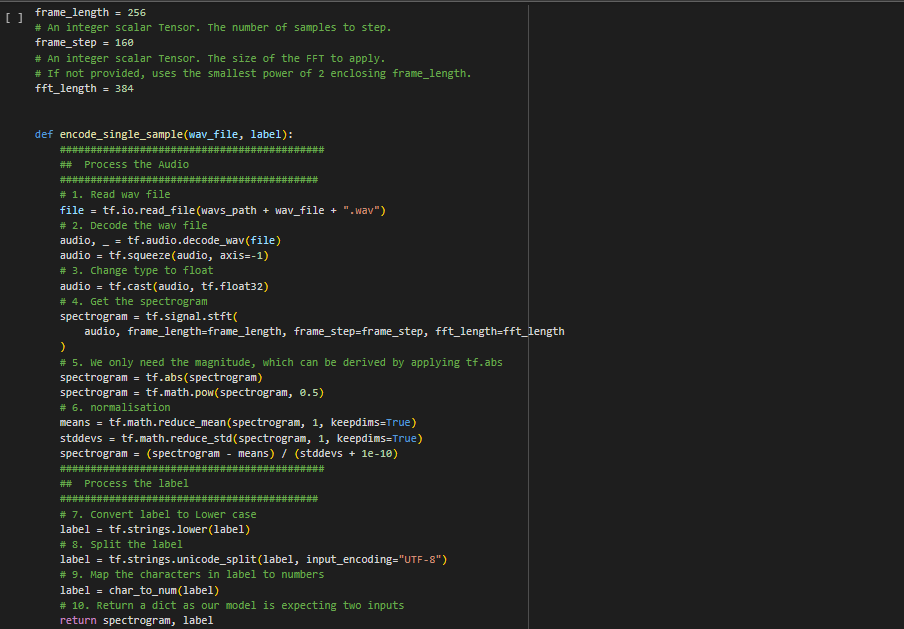Click the comment "# 3. Change type to float"
The image size is (904, 629).
coord(137,270)
